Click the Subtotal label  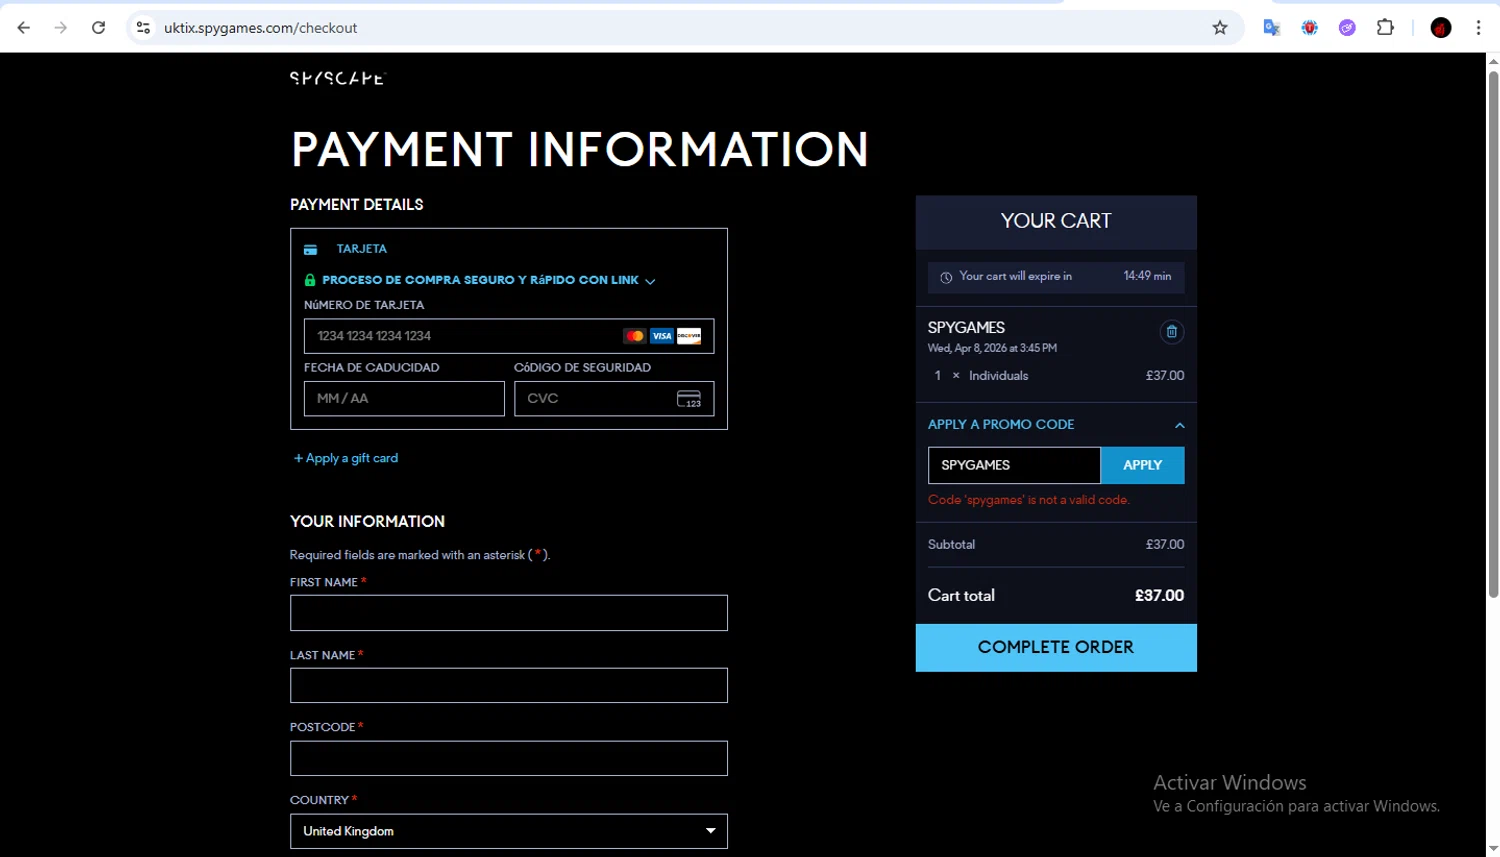pos(951,545)
